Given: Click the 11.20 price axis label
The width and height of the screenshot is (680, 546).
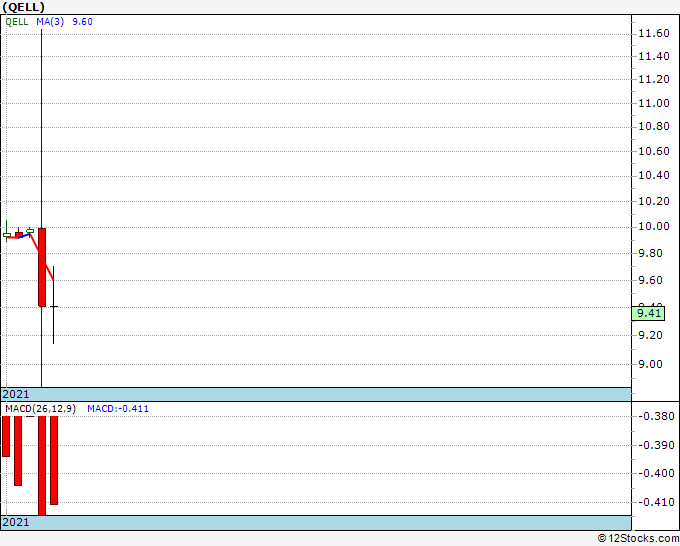Looking at the screenshot, I should tap(654, 79).
